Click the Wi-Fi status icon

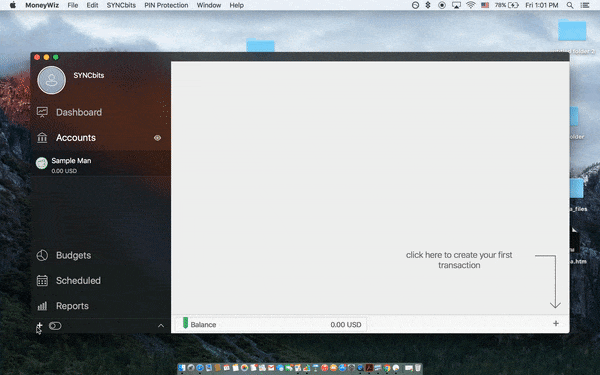pos(471,5)
